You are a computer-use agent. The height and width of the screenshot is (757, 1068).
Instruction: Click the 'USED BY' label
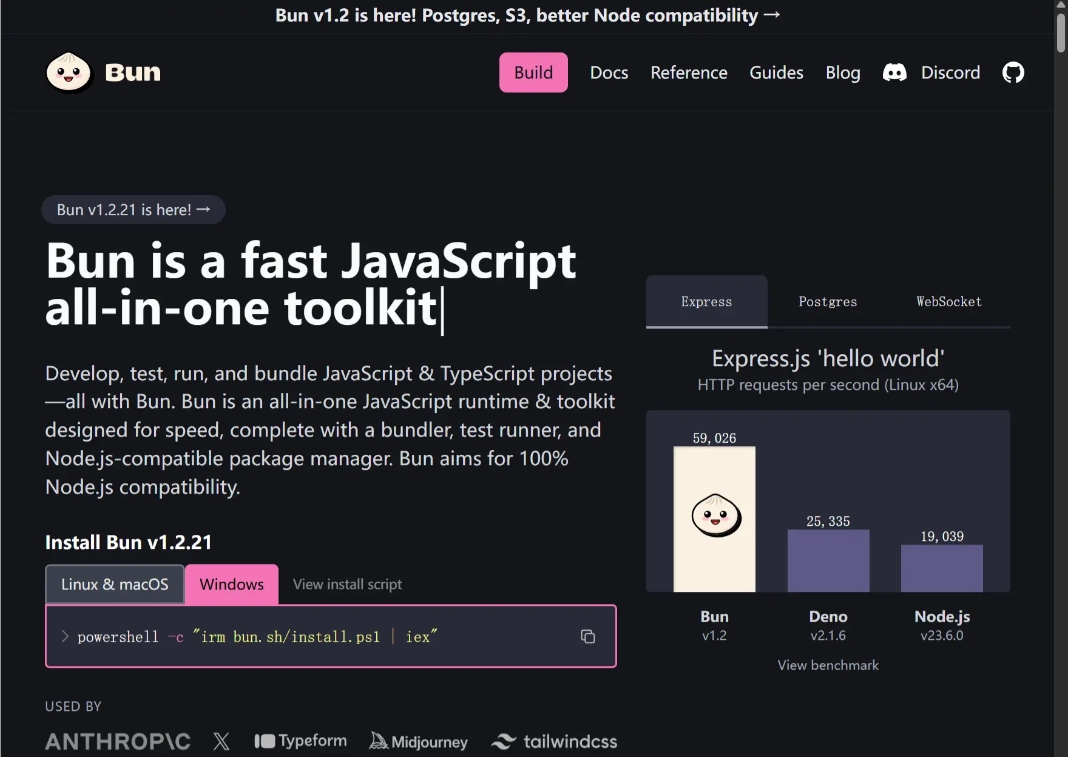73,707
